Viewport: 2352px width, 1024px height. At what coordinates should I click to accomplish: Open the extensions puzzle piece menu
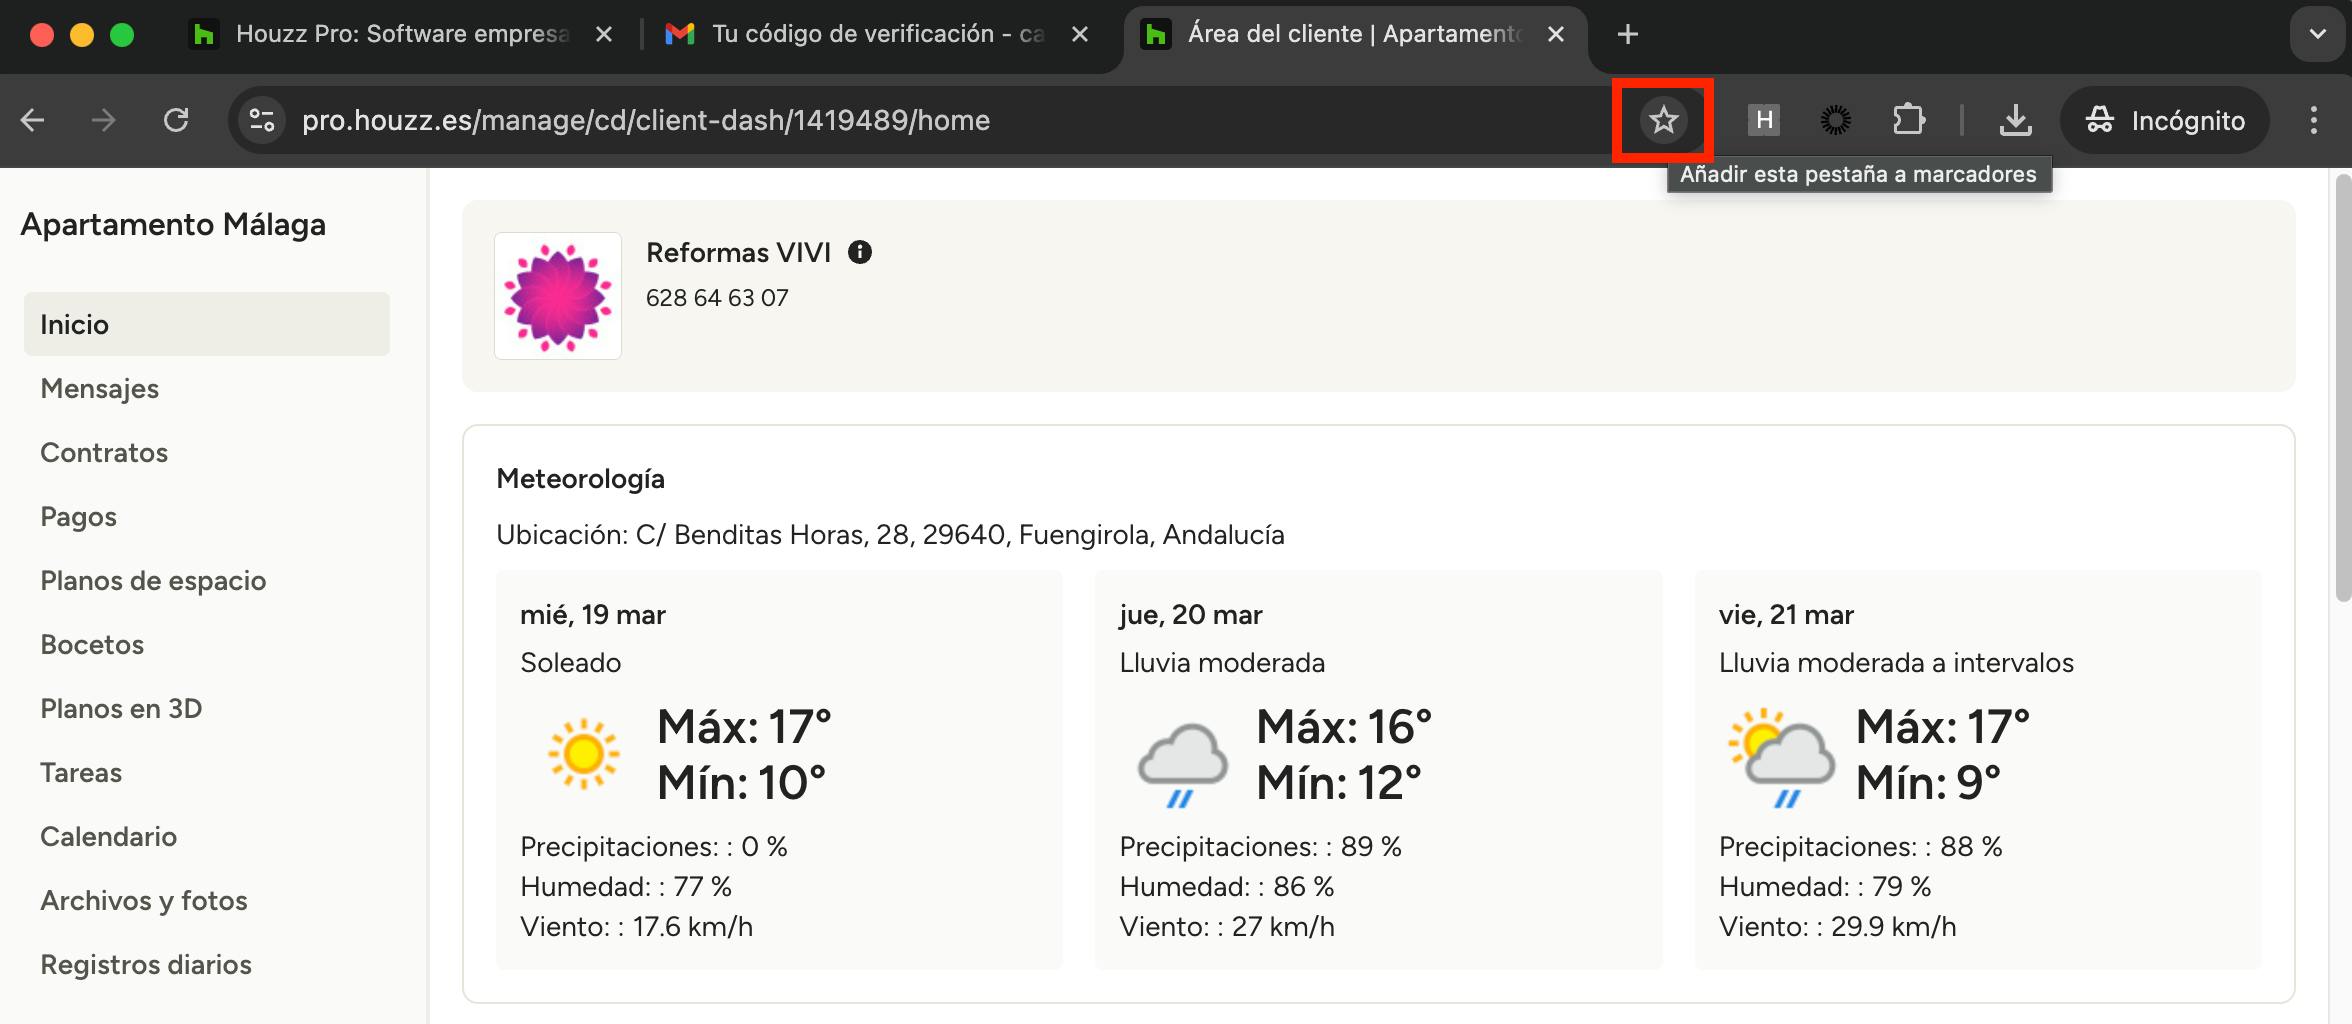point(1908,120)
